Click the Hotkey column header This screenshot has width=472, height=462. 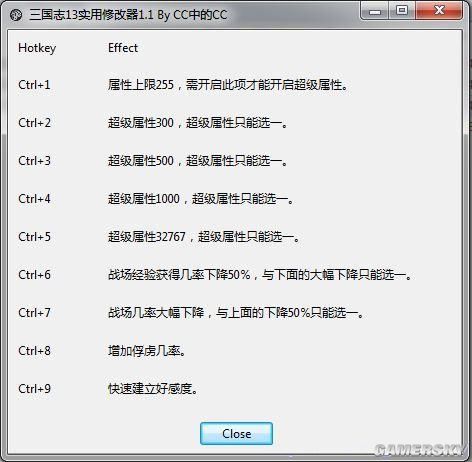click(37, 48)
